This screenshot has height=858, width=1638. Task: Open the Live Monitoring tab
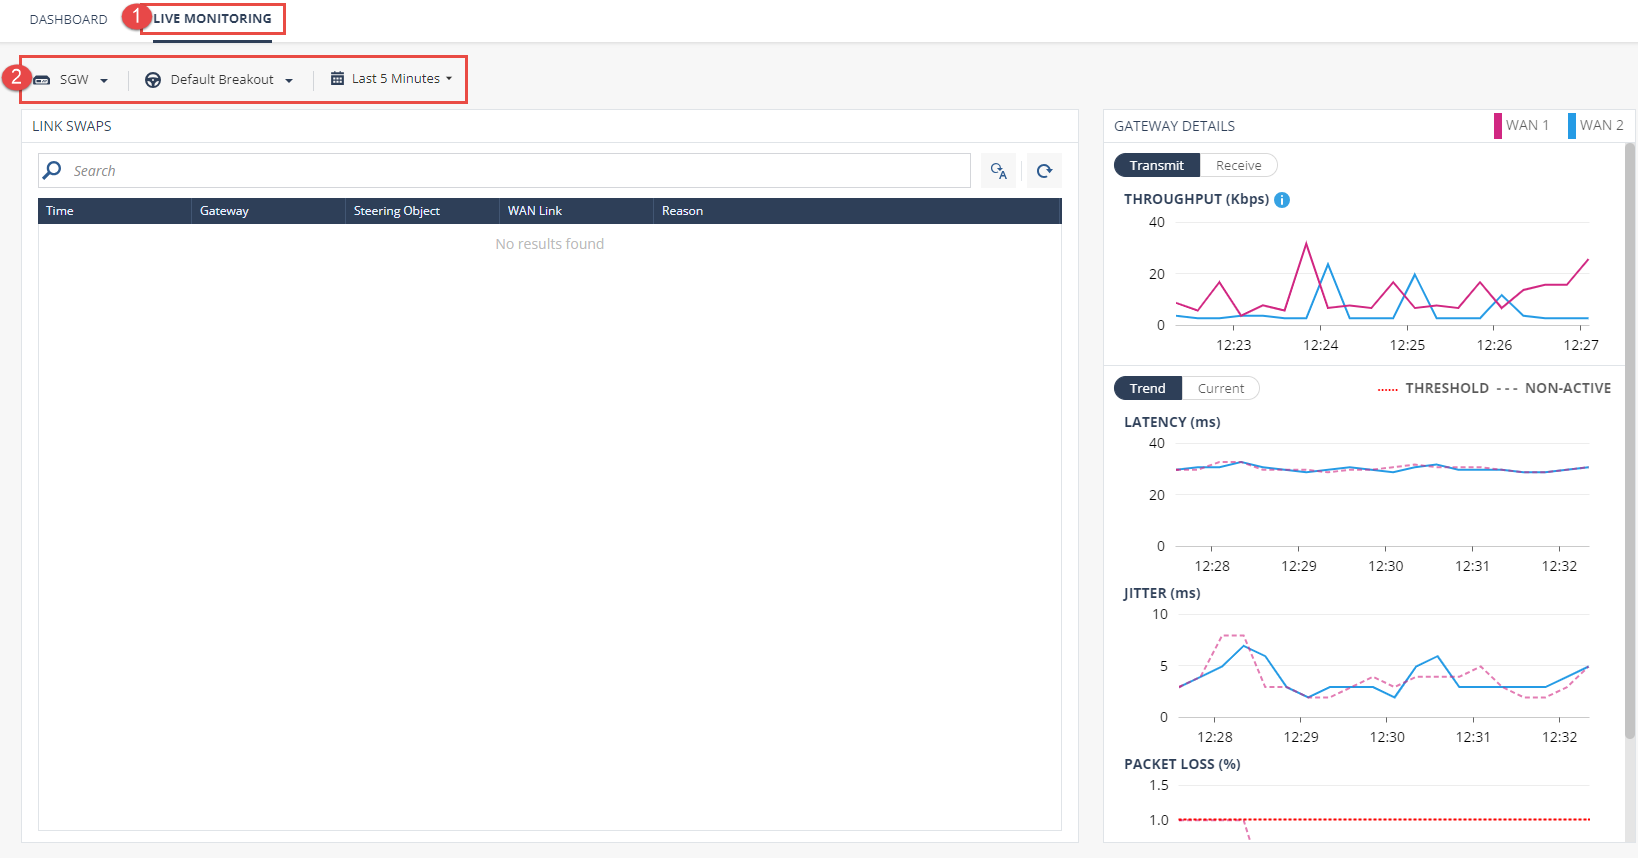coord(212,19)
